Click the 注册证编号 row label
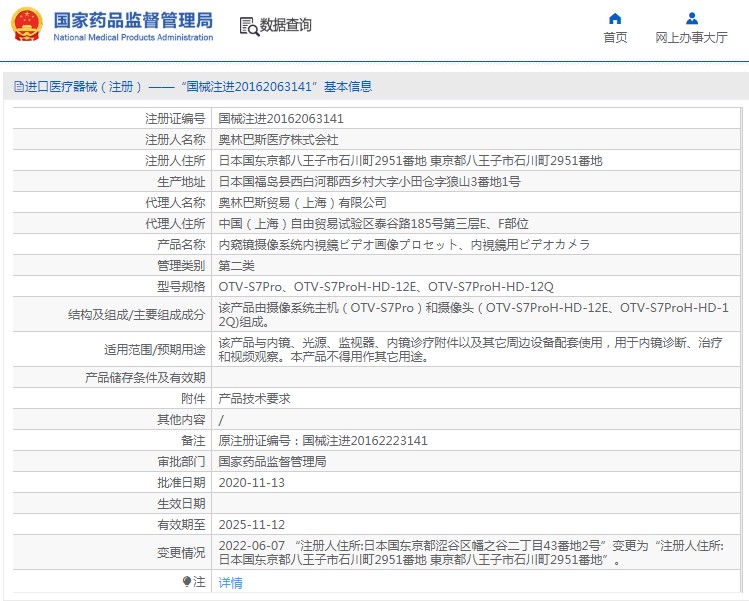Image resolution: width=749 pixels, height=601 pixels. point(175,118)
